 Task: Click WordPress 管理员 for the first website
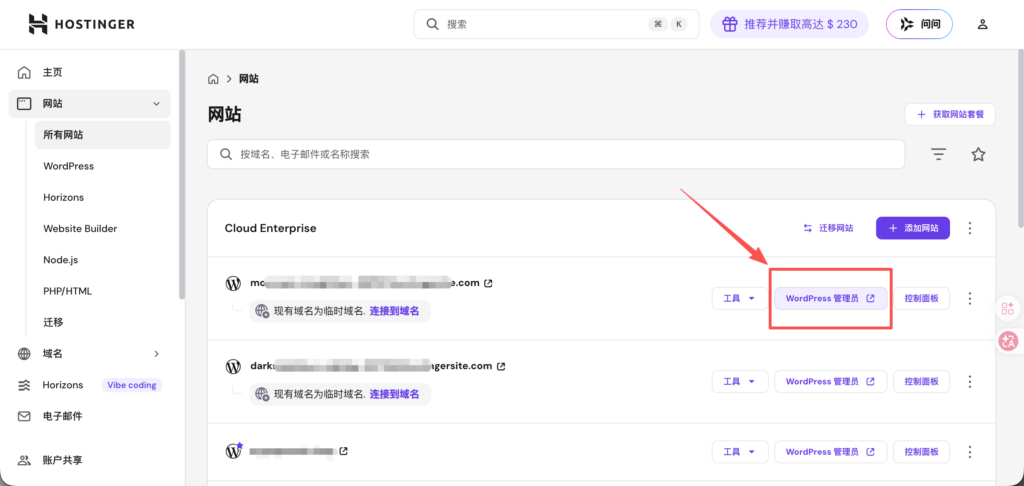[831, 299]
